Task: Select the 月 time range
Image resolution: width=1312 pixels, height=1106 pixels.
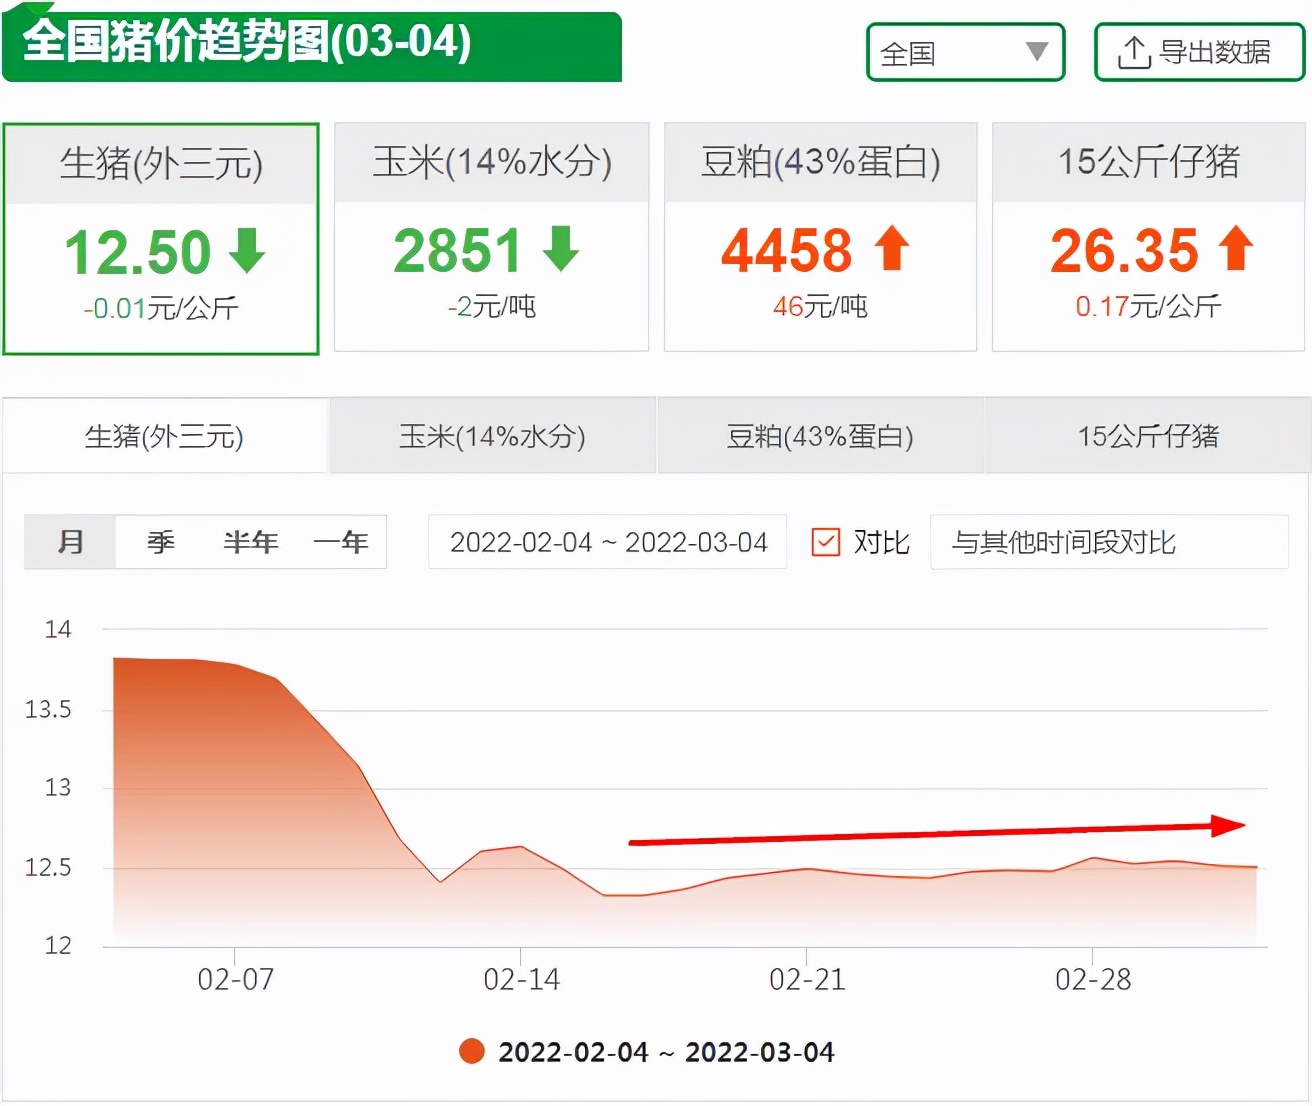Action: (x=70, y=542)
